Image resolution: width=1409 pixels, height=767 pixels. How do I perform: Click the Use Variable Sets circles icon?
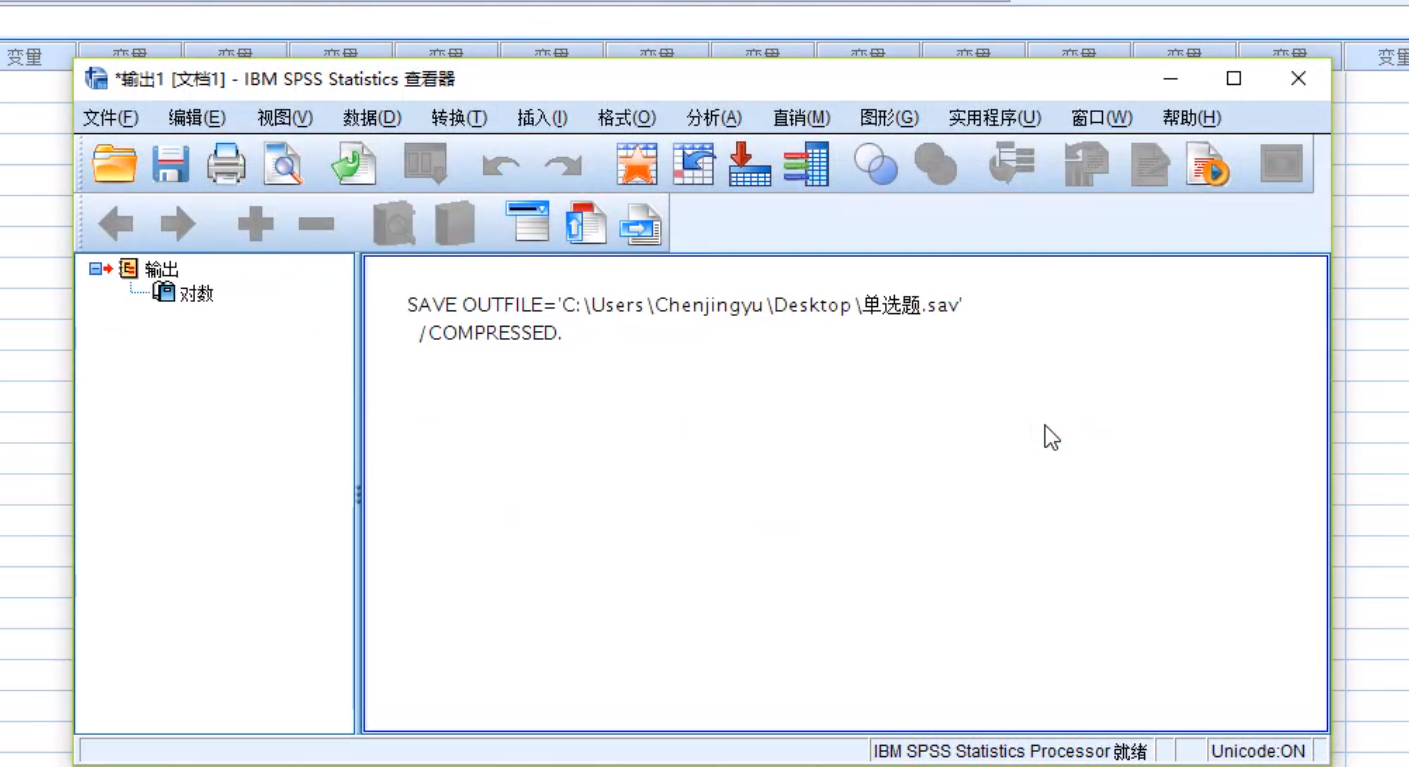pos(876,164)
